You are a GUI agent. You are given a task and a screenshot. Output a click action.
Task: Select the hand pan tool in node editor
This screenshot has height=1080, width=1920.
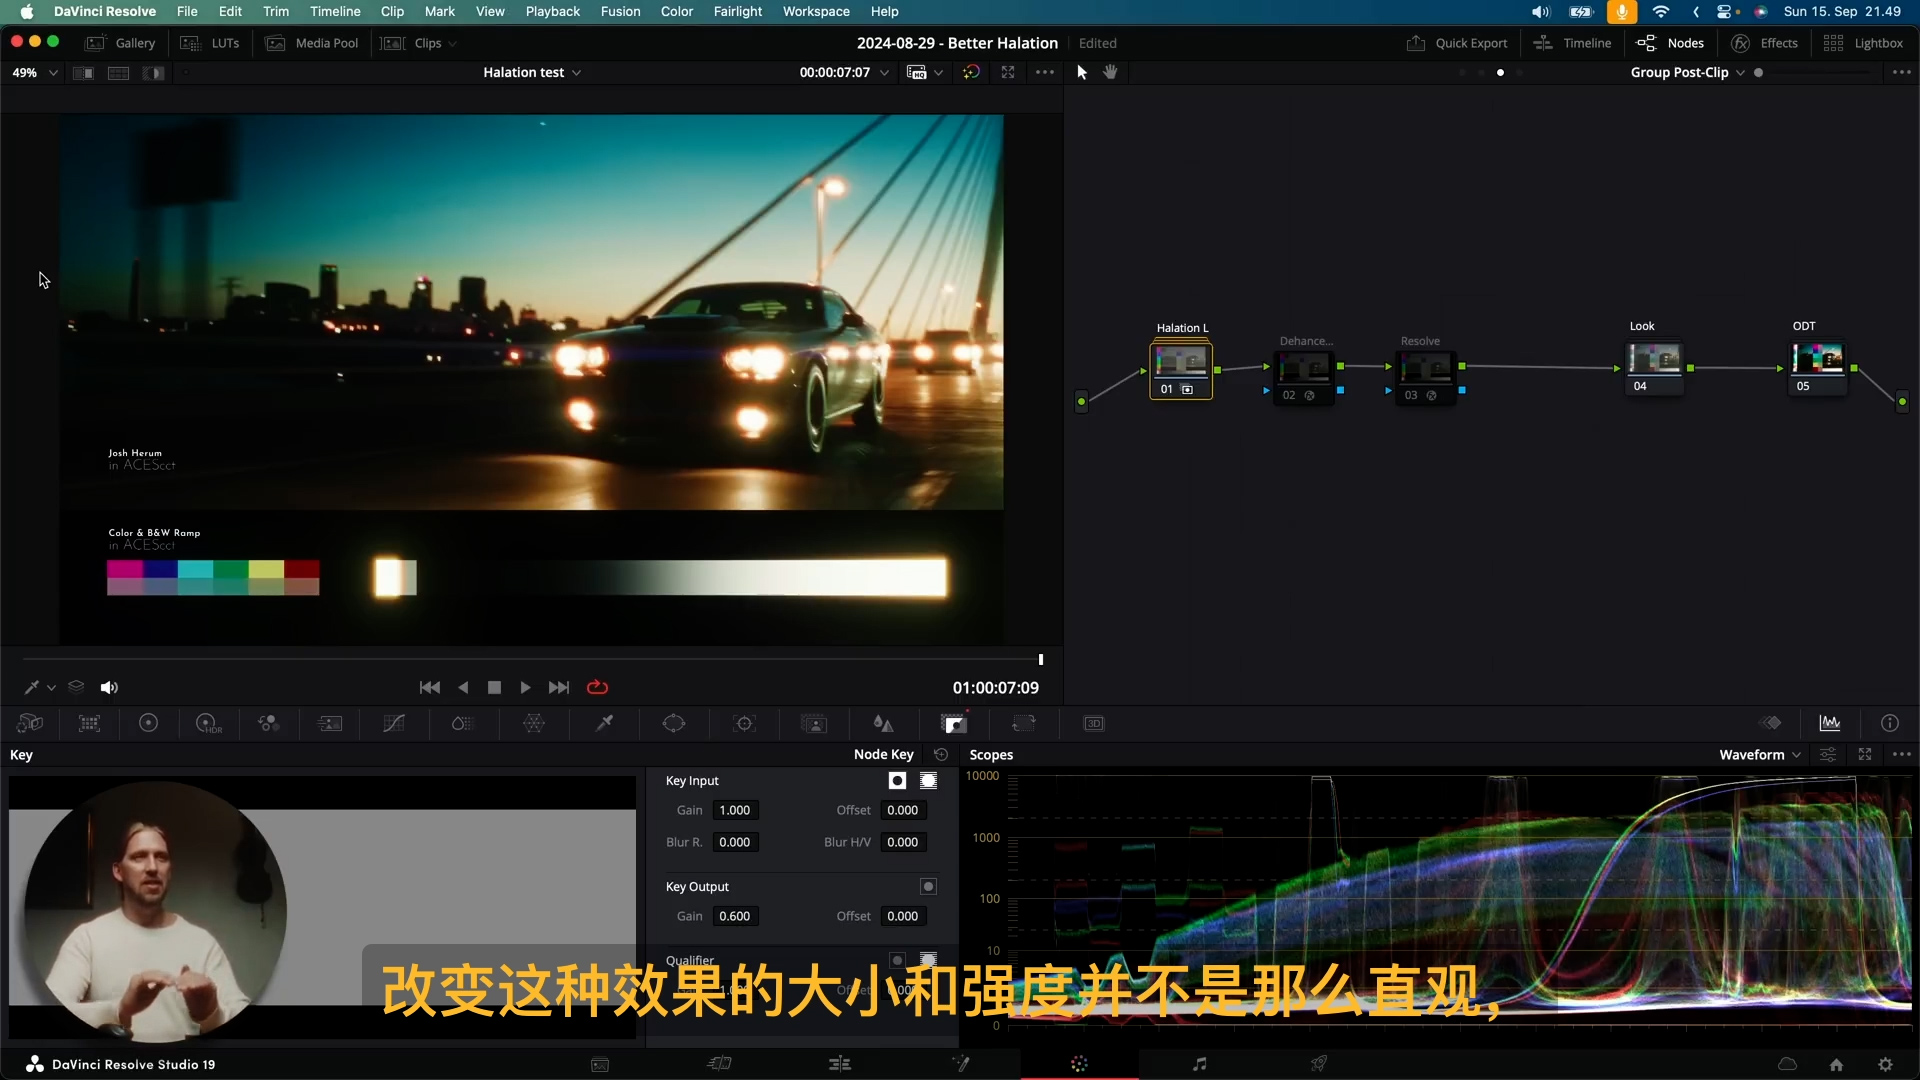point(1110,72)
